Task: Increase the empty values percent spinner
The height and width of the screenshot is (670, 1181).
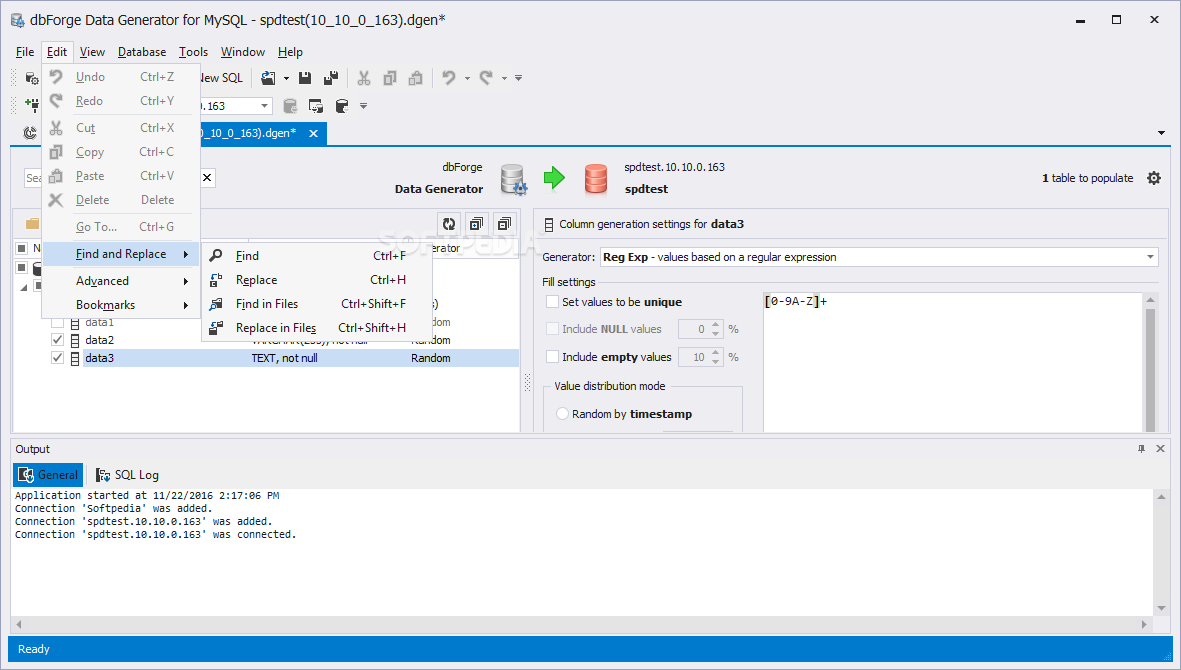Action: pyautogui.click(x=716, y=352)
